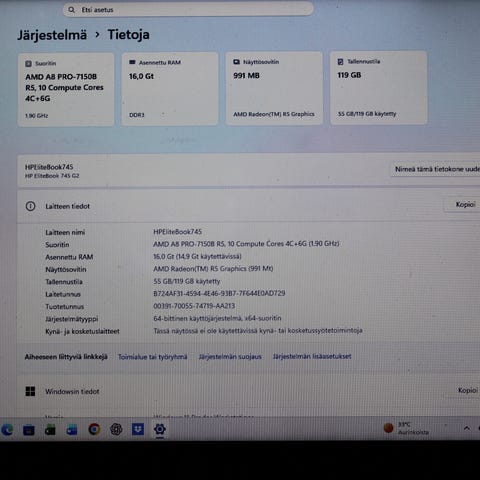Screen dimensions: 480x480
Task: Open the Näyttösovitin graphics card tile
Action: [x=274, y=88]
